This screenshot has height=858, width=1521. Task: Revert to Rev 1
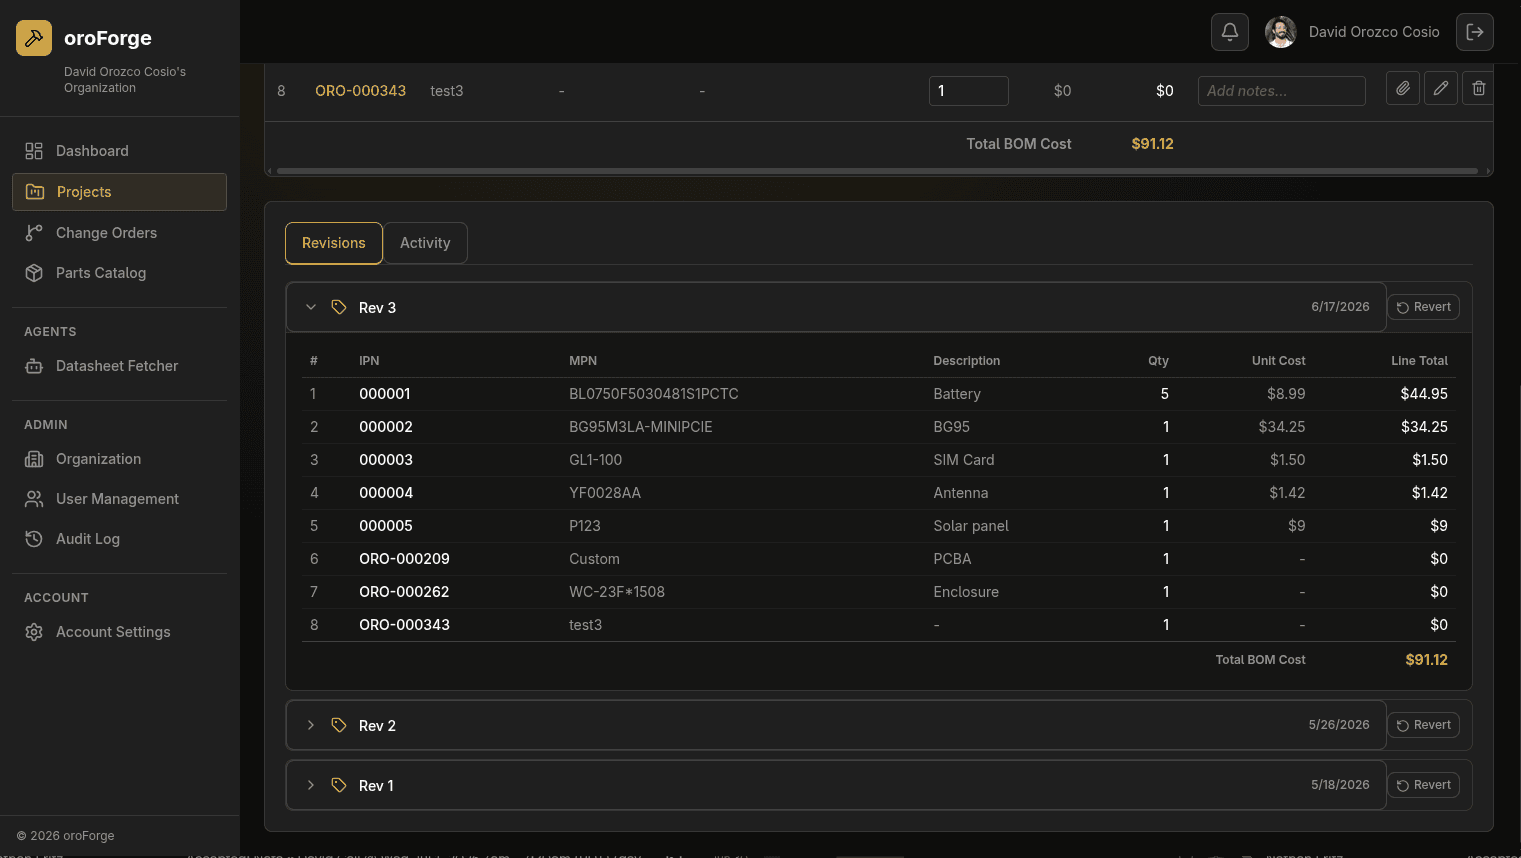coord(1424,785)
